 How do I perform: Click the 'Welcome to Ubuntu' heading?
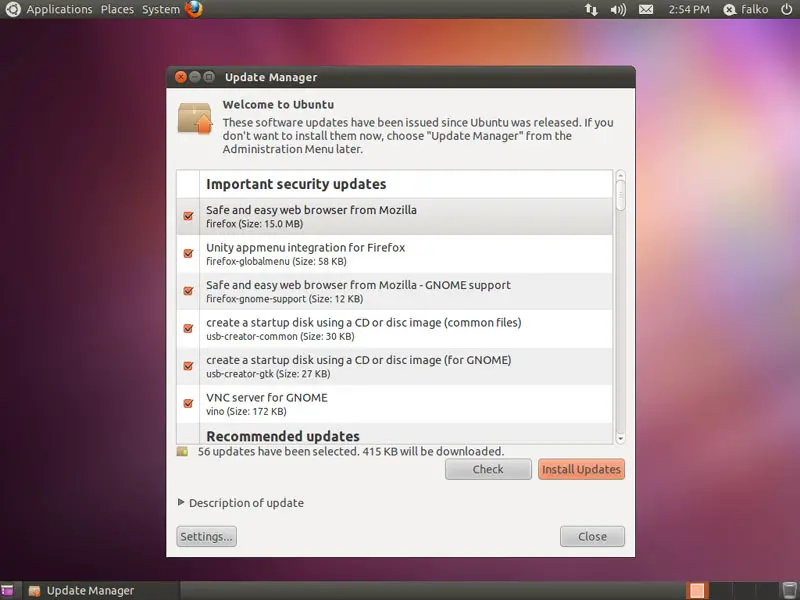pyautogui.click(x=278, y=105)
